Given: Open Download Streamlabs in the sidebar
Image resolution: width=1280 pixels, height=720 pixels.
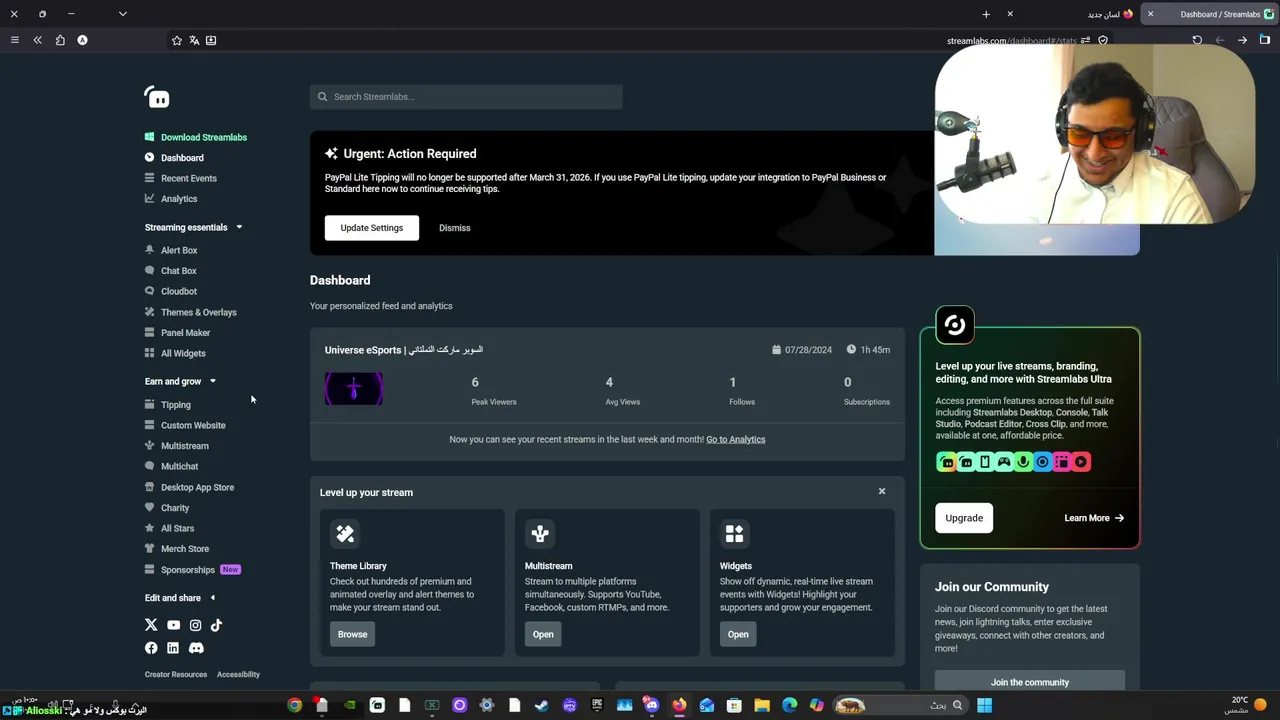Looking at the screenshot, I should [x=196, y=137].
